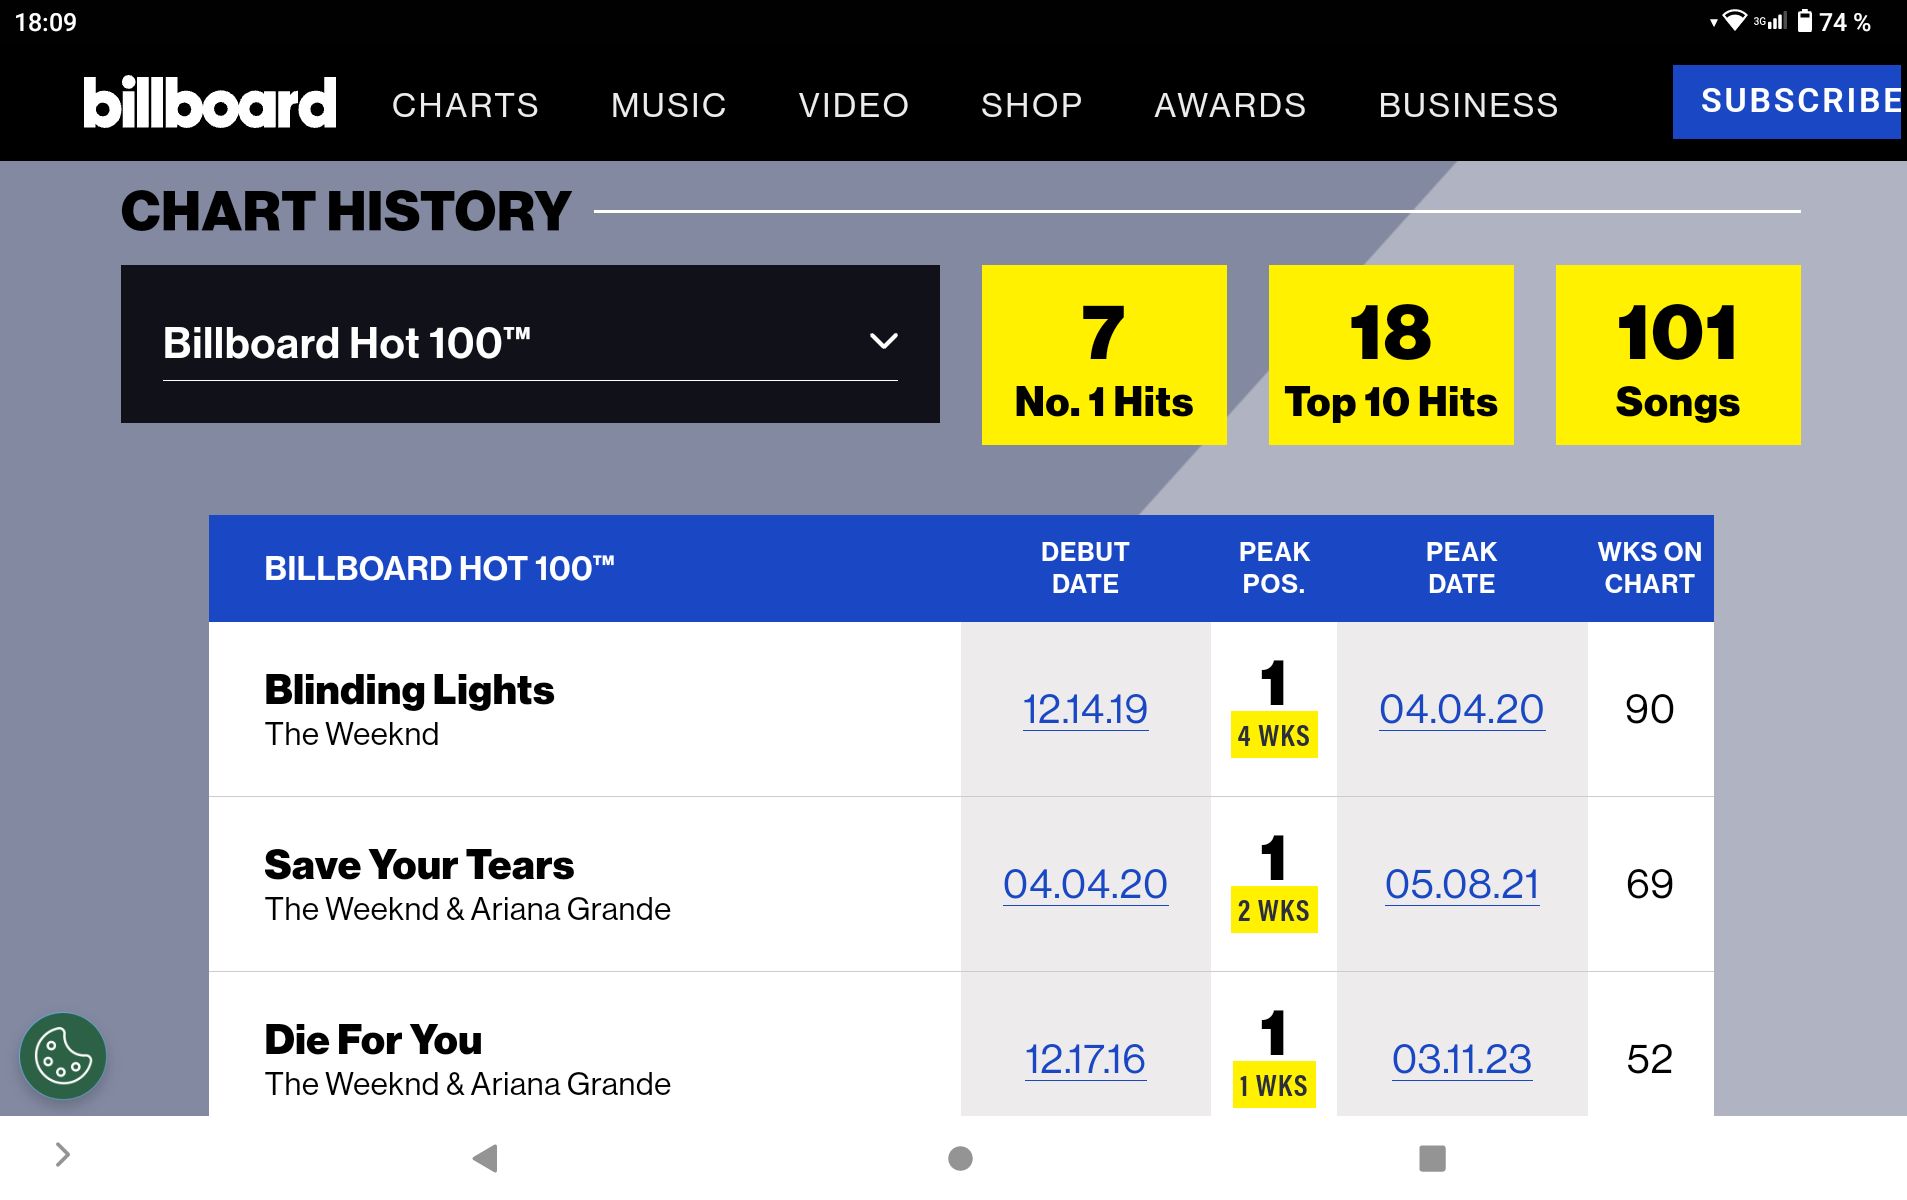Click the 101 Songs tile

[x=1678, y=355]
